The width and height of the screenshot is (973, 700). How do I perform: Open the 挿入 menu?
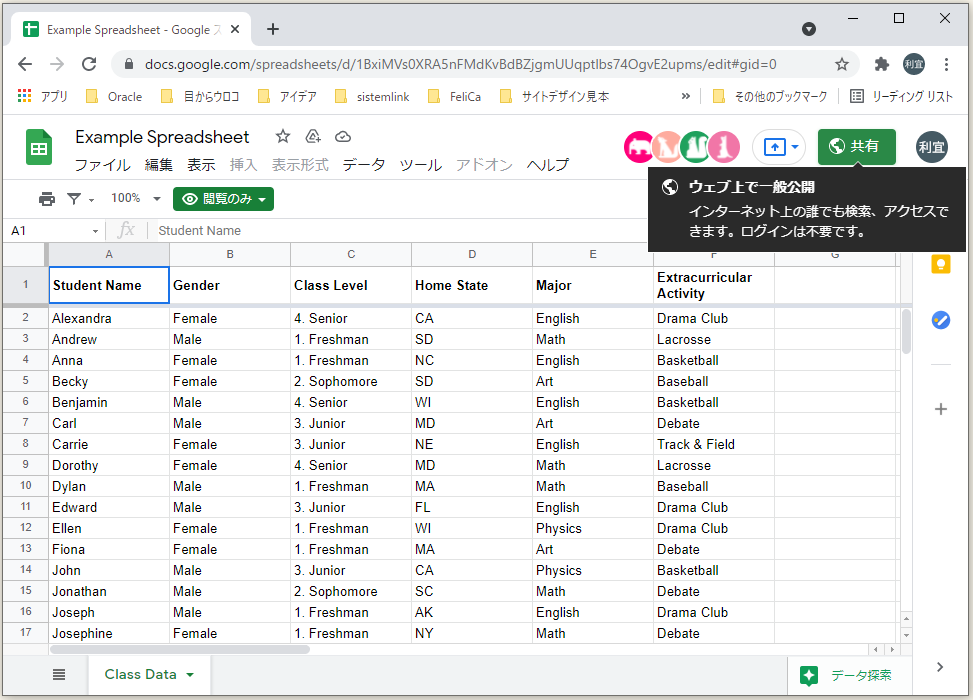(245, 165)
